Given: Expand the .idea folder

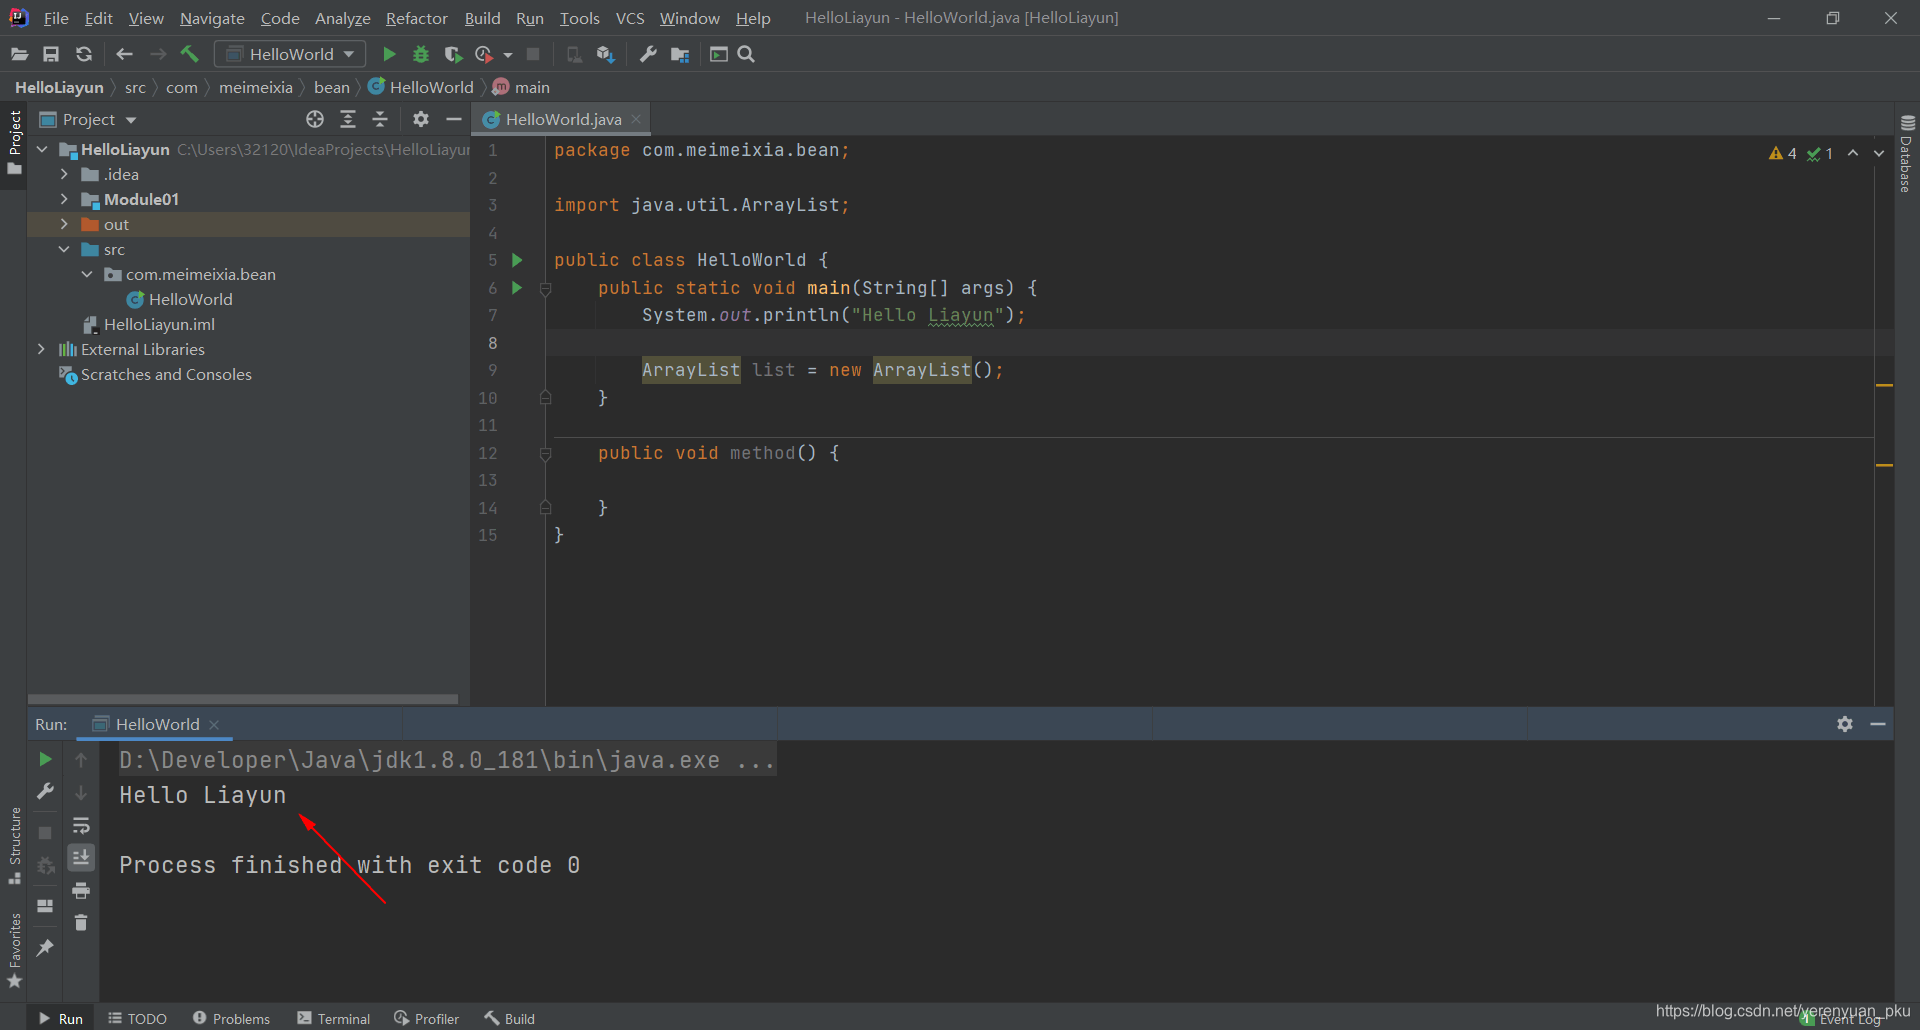Looking at the screenshot, I should tap(64, 174).
